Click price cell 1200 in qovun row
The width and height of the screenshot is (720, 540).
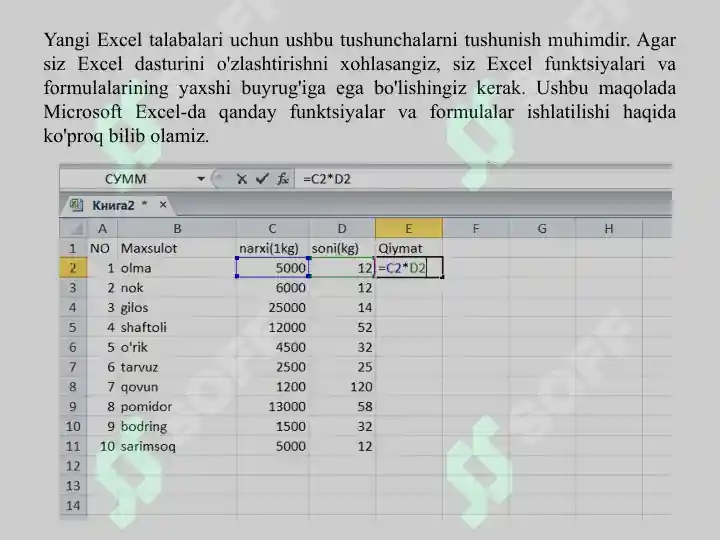[x=273, y=387]
